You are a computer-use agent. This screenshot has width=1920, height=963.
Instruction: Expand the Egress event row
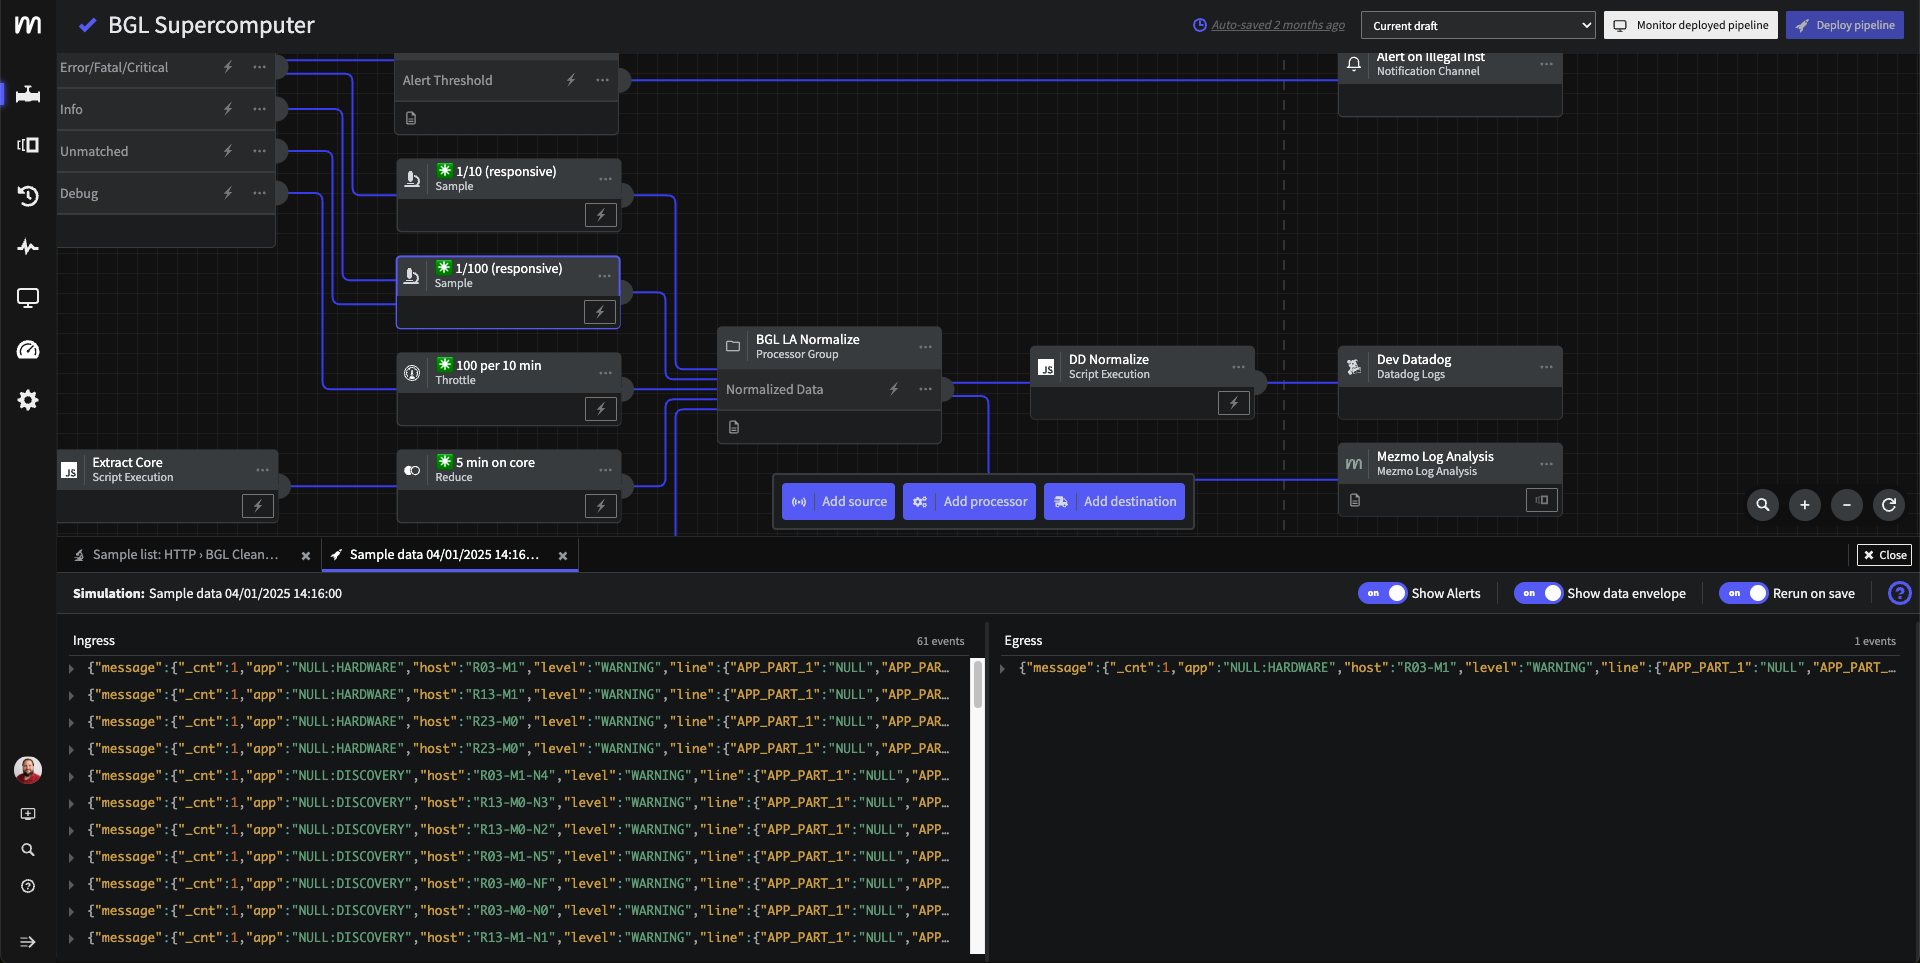click(1003, 668)
